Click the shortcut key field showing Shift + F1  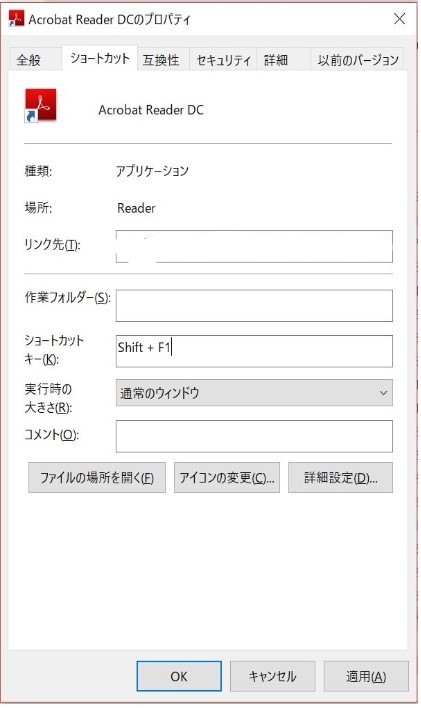coord(254,351)
